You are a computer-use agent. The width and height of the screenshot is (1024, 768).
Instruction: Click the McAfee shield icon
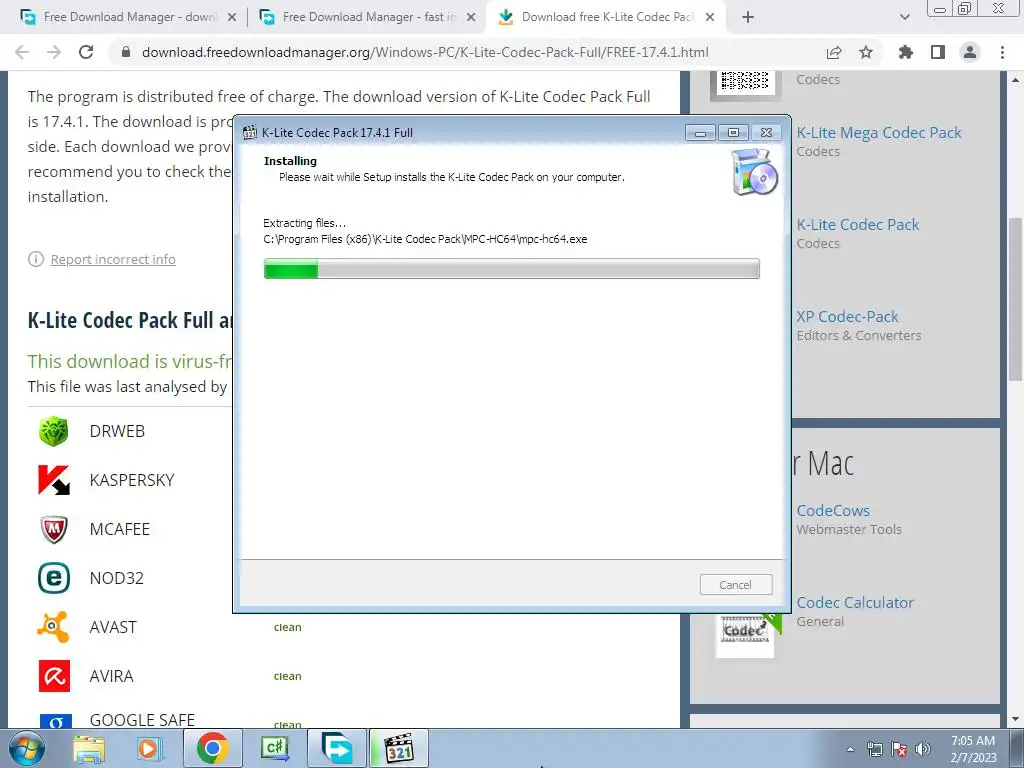tap(54, 529)
